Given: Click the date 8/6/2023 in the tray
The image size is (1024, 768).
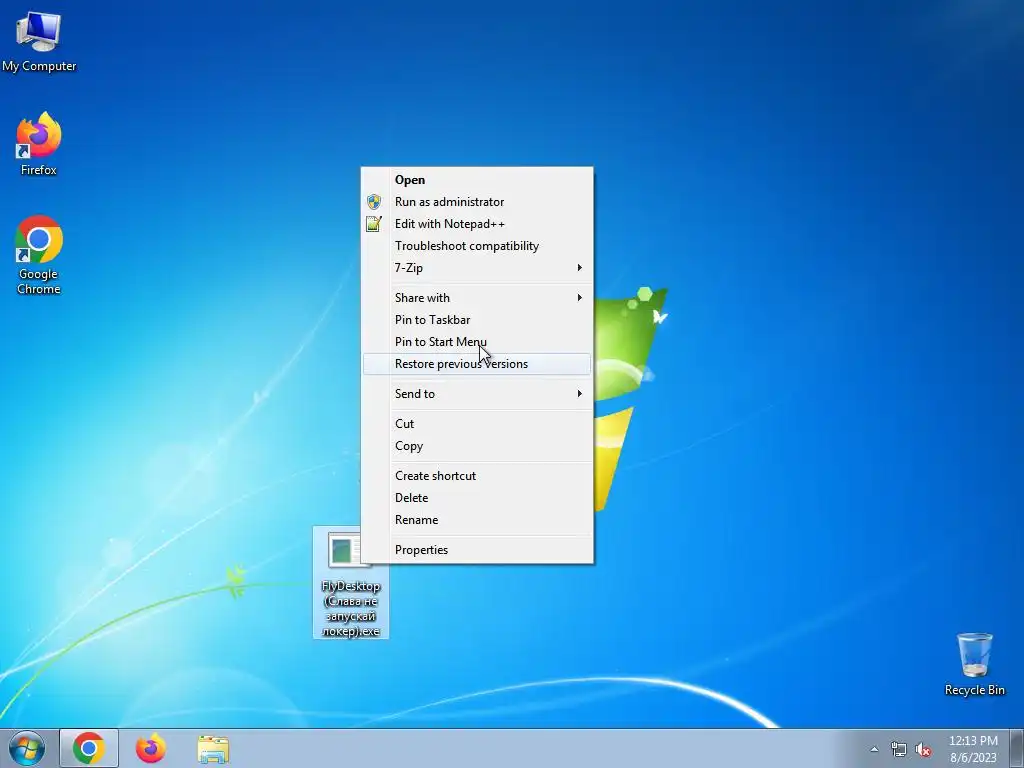Looking at the screenshot, I should click(973, 758).
